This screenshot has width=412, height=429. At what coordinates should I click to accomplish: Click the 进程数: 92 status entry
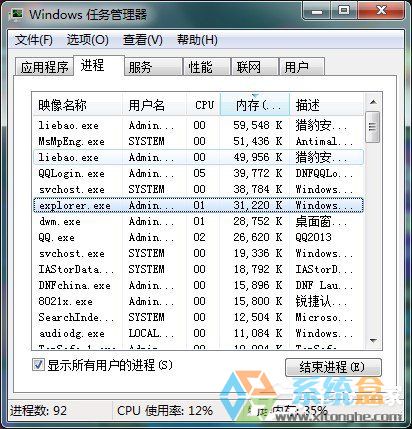point(38,411)
